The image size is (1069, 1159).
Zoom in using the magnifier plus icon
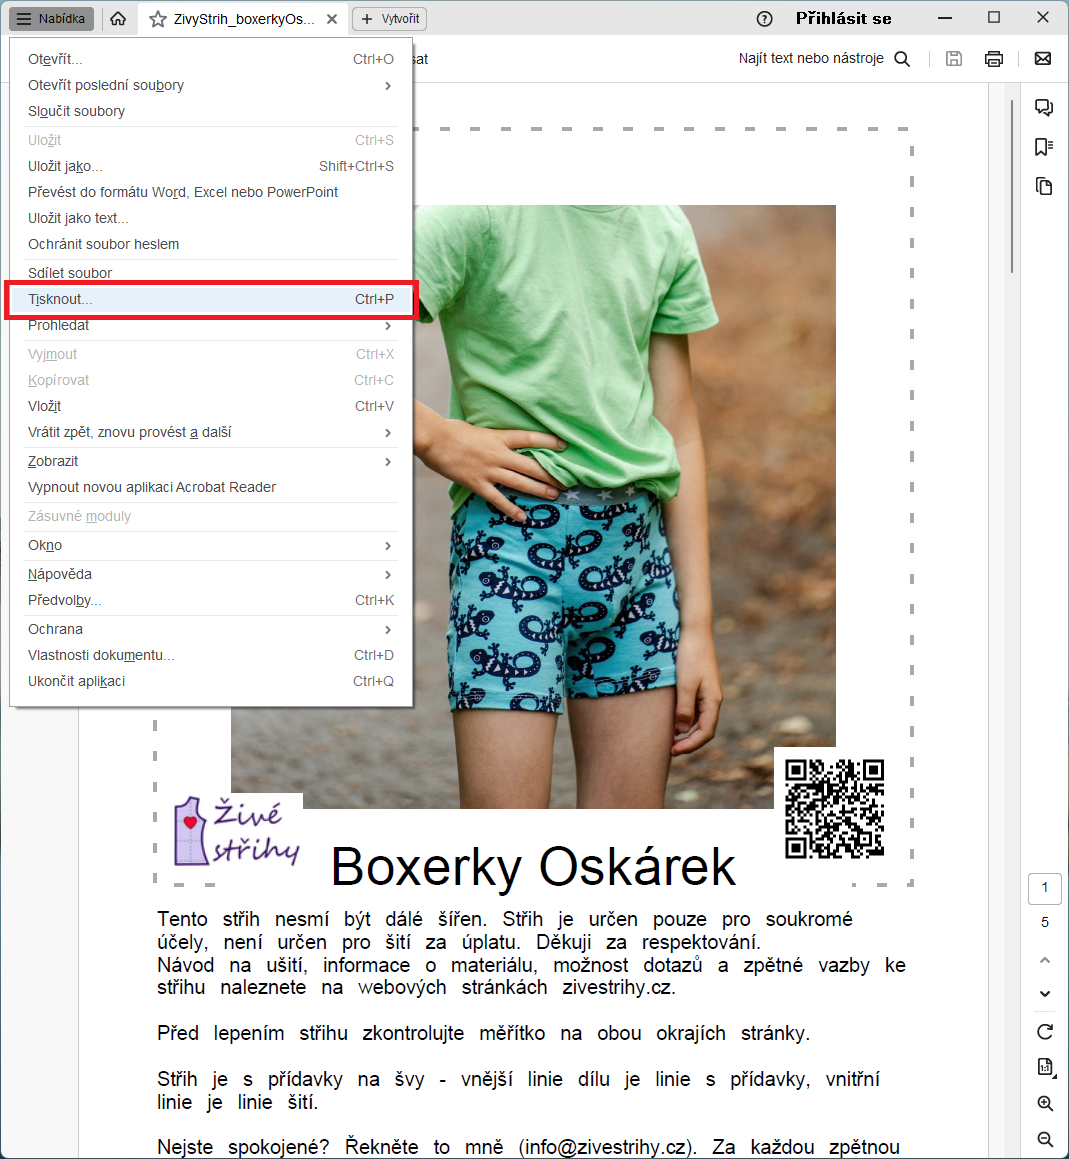click(1045, 1104)
